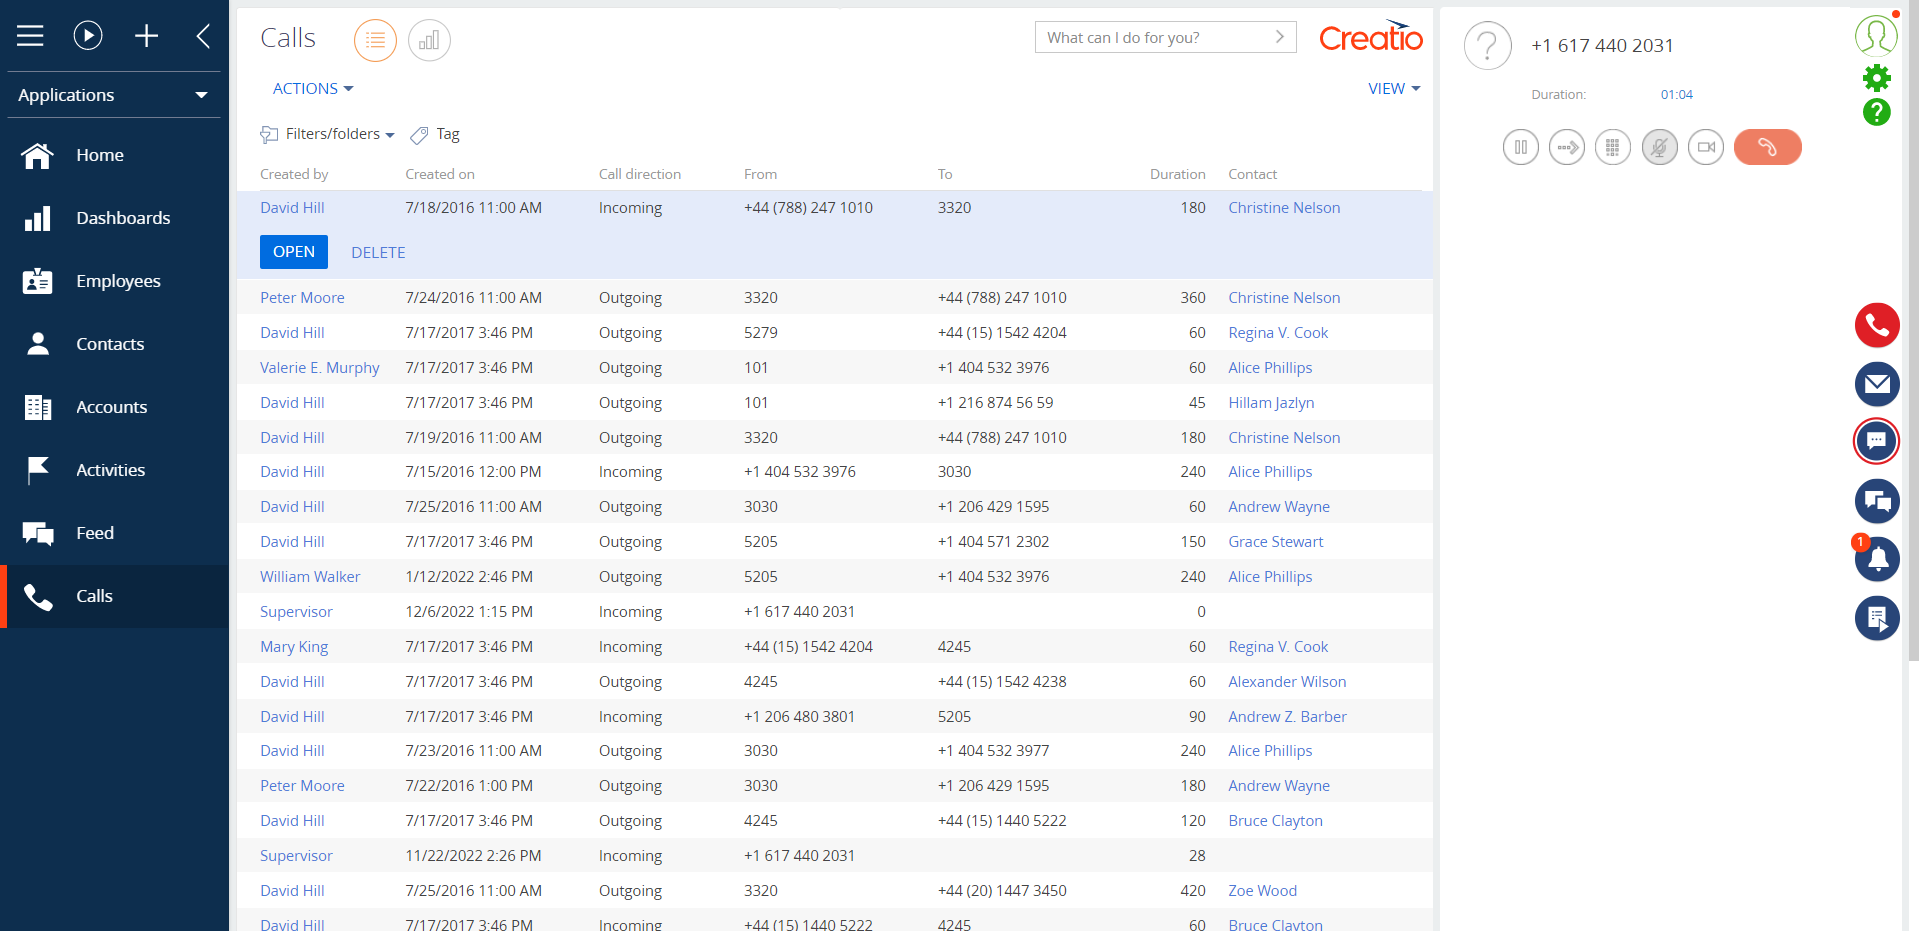Open Activities in the sidebar

[110, 470]
